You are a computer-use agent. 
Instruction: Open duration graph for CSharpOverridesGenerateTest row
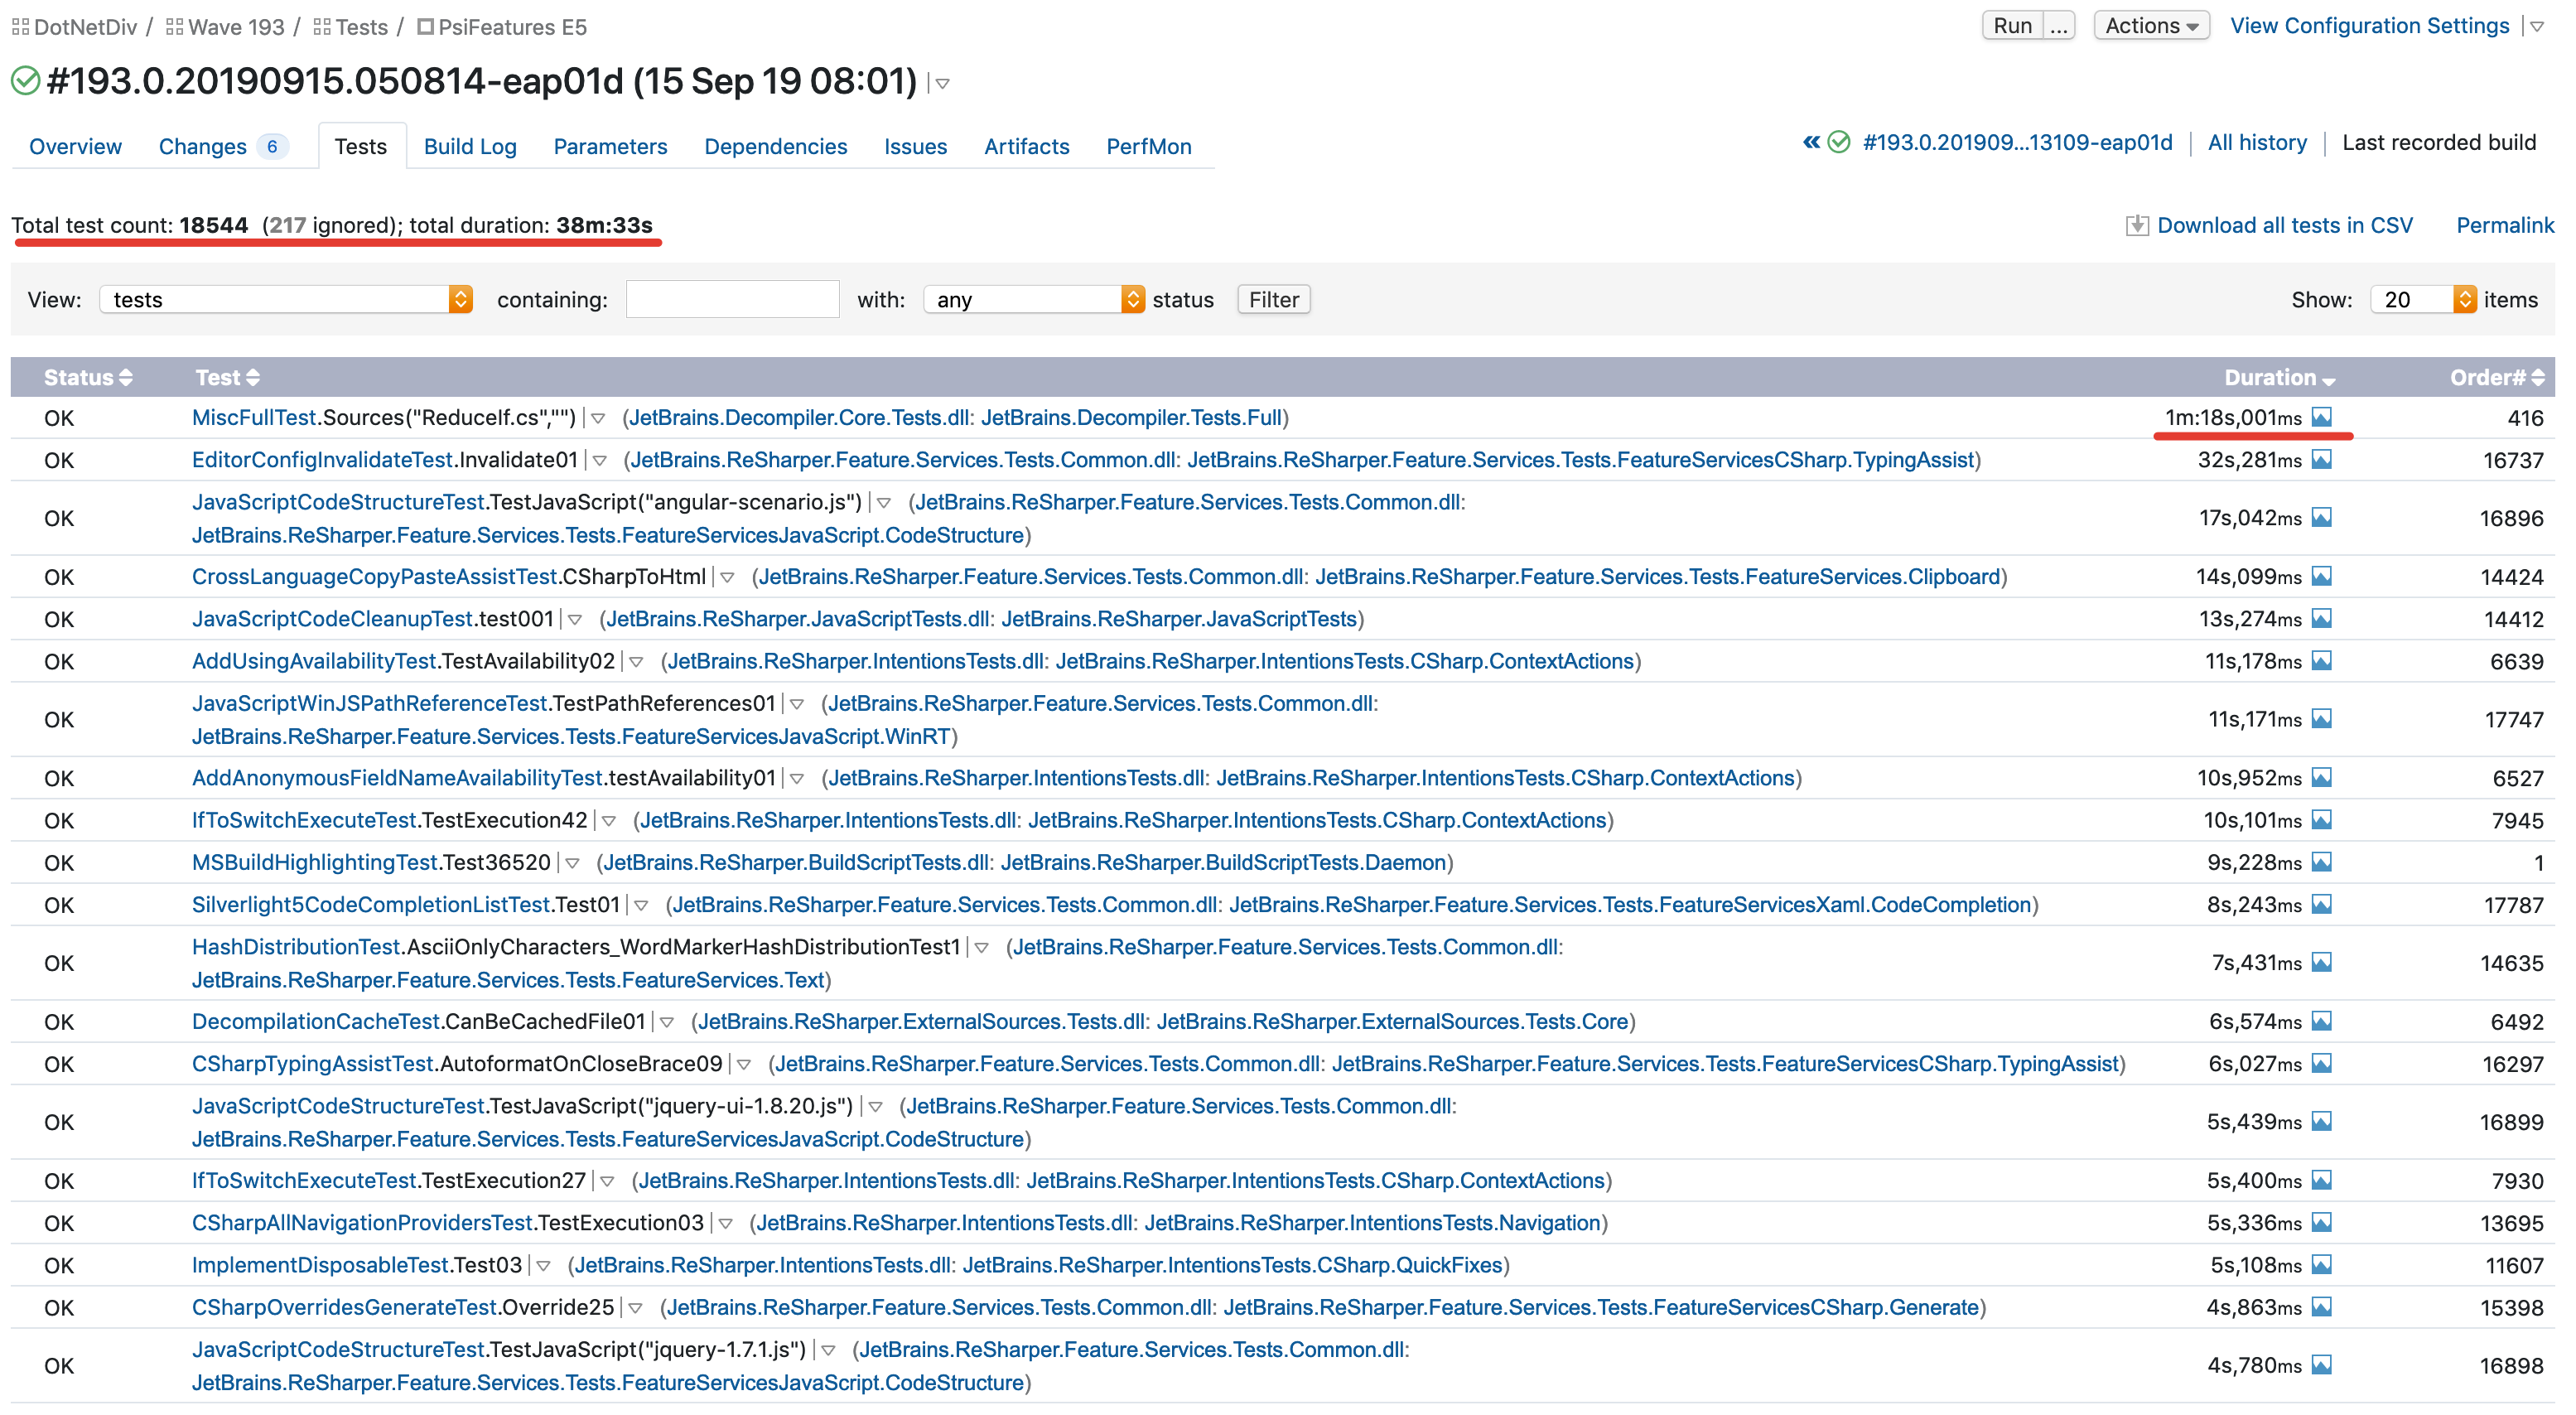[x=2321, y=1306]
